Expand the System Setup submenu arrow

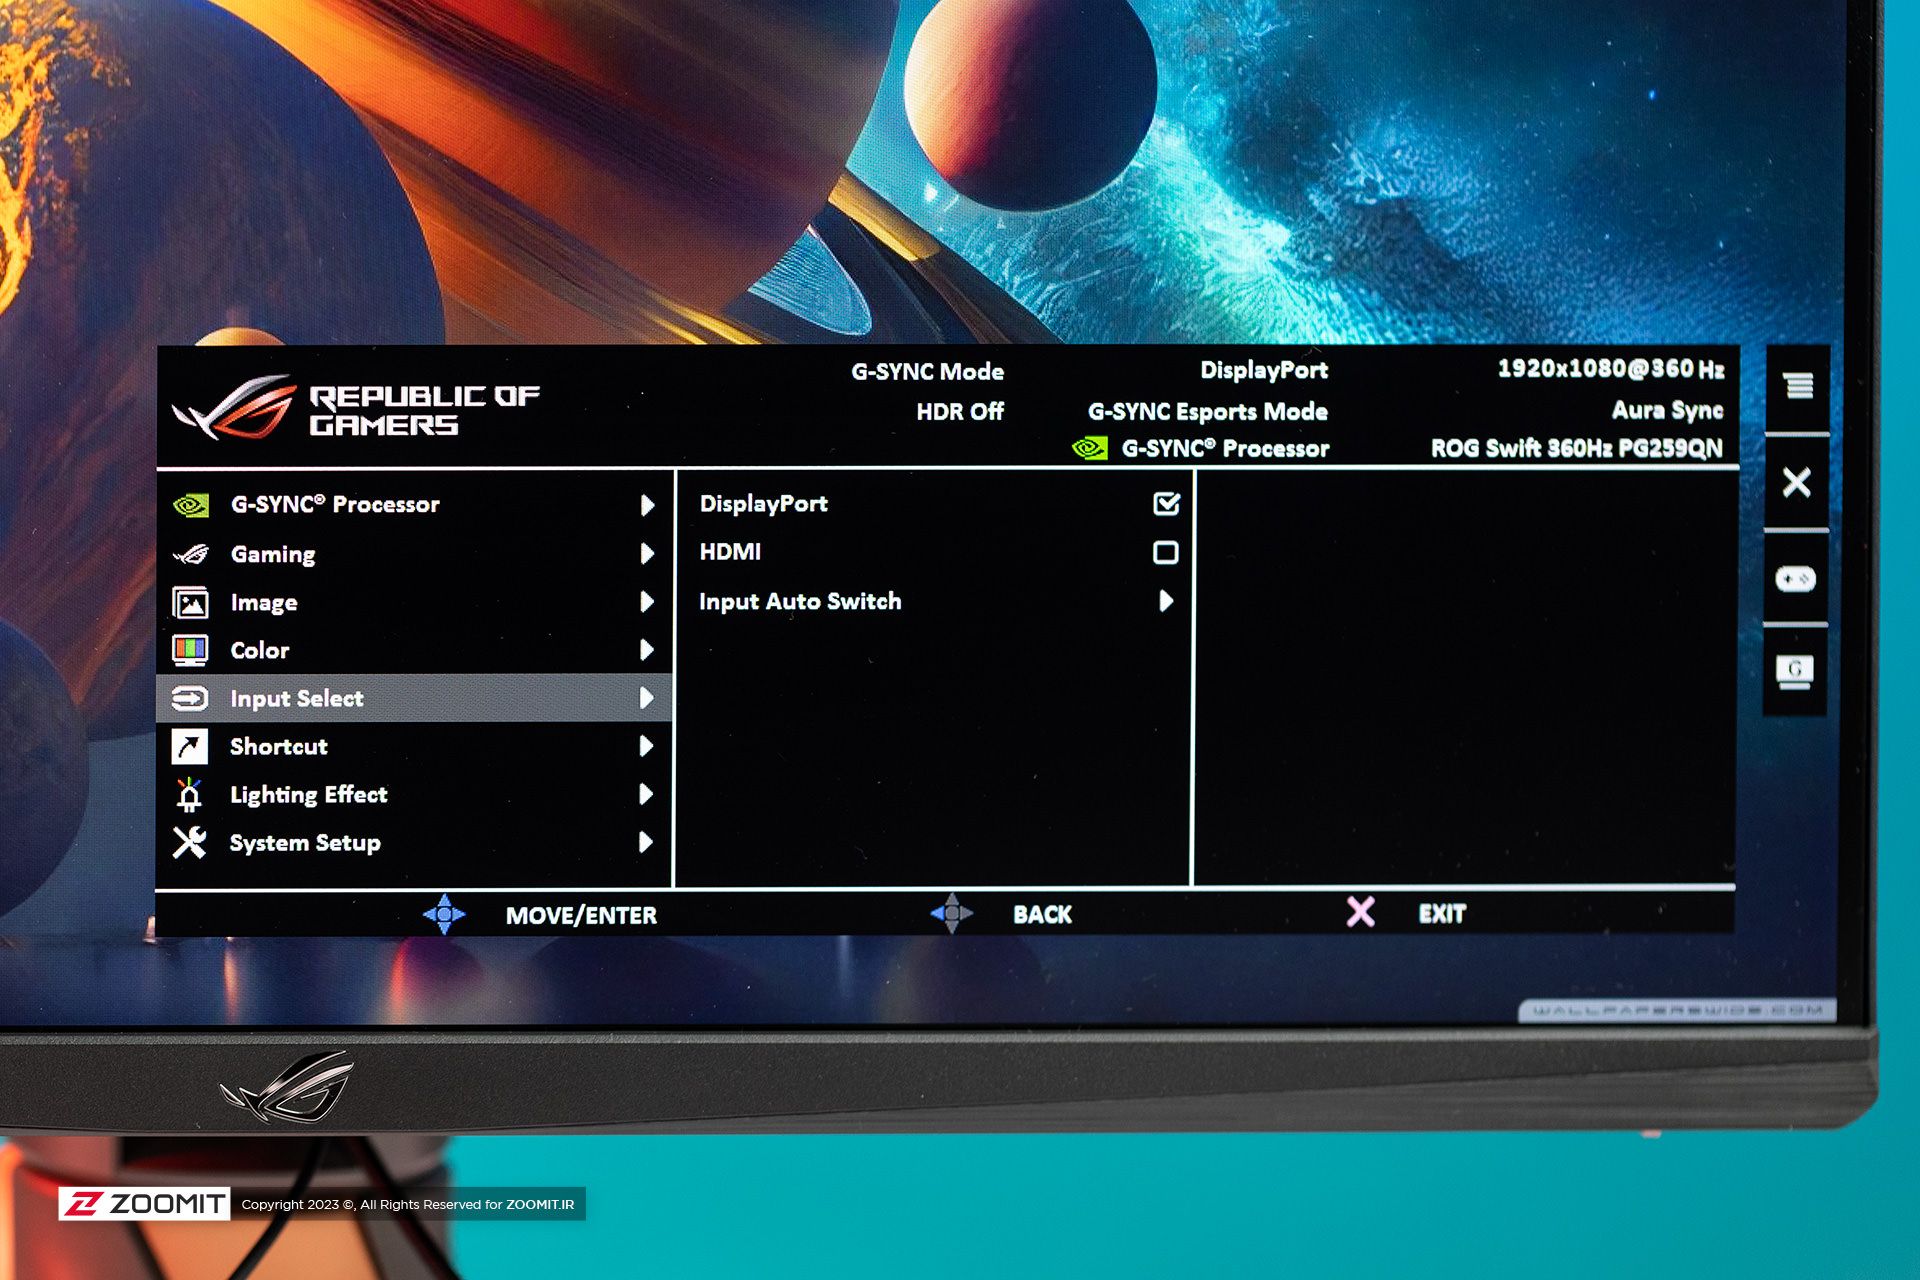646,842
